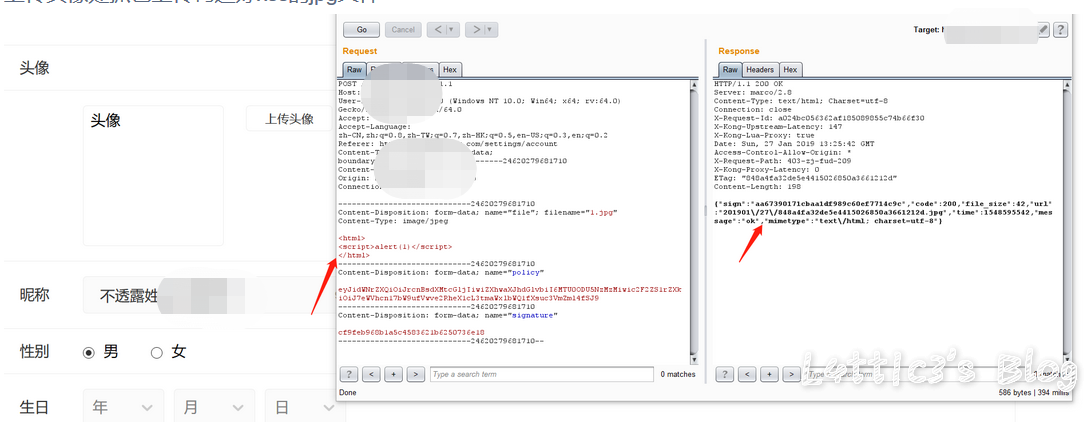Click the request pane vertical scrollbar

point(693,222)
